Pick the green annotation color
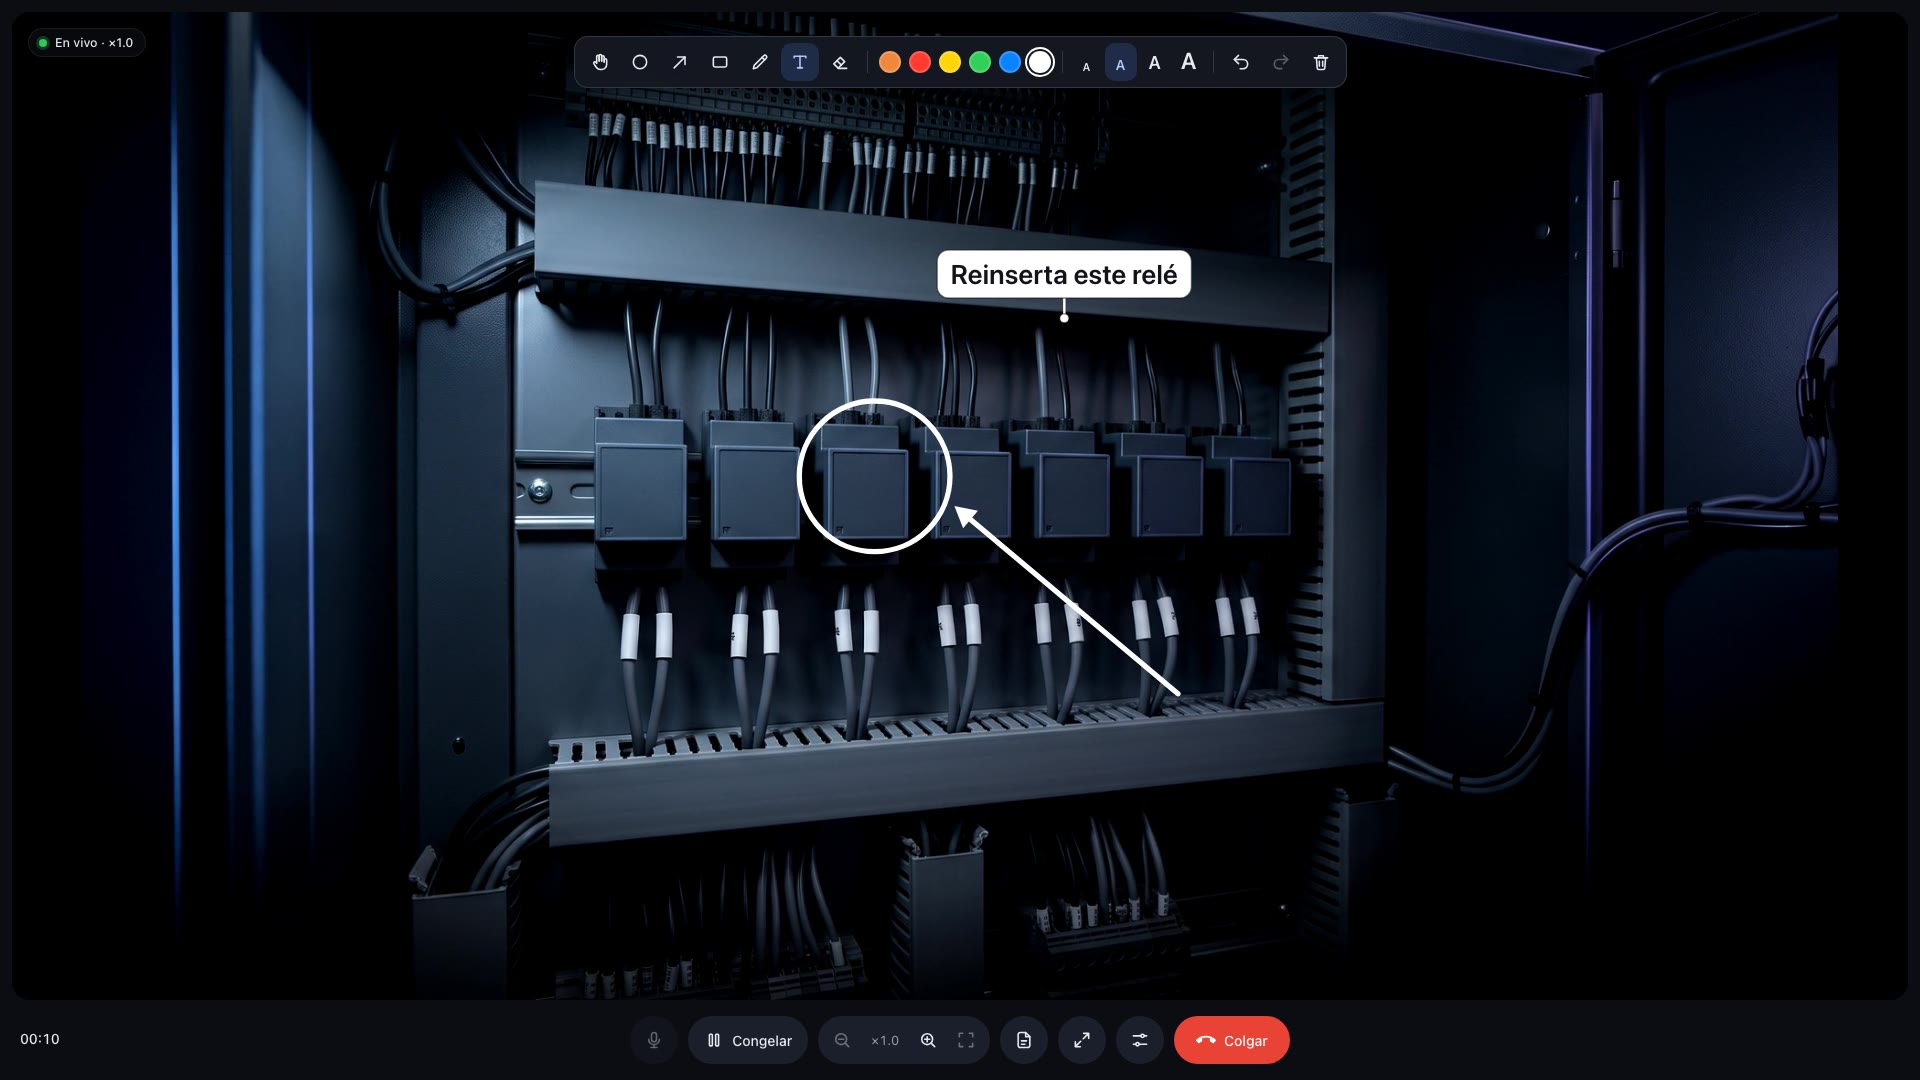Viewport: 1920px width, 1080px height. [x=980, y=62]
